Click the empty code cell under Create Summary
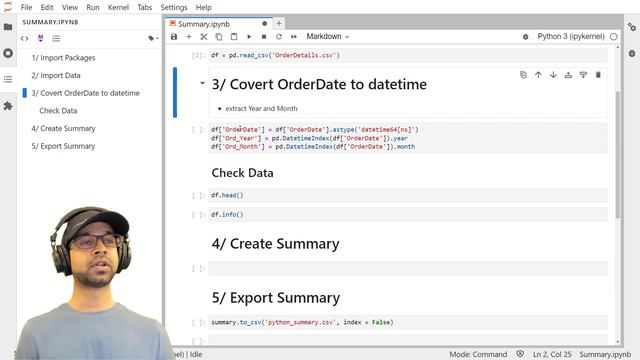Image resolution: width=640 pixels, height=360 pixels. pyautogui.click(x=408, y=269)
